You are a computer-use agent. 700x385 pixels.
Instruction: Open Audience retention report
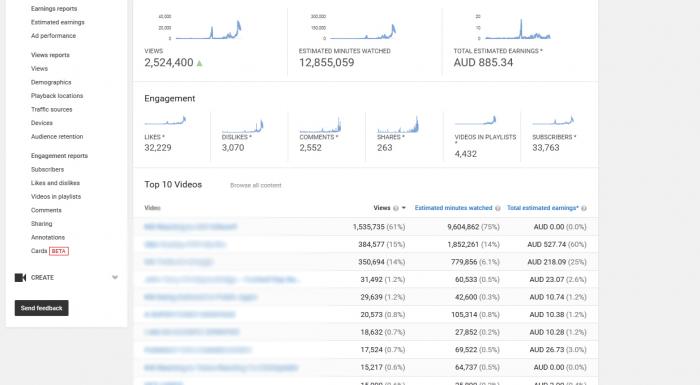[57, 137]
